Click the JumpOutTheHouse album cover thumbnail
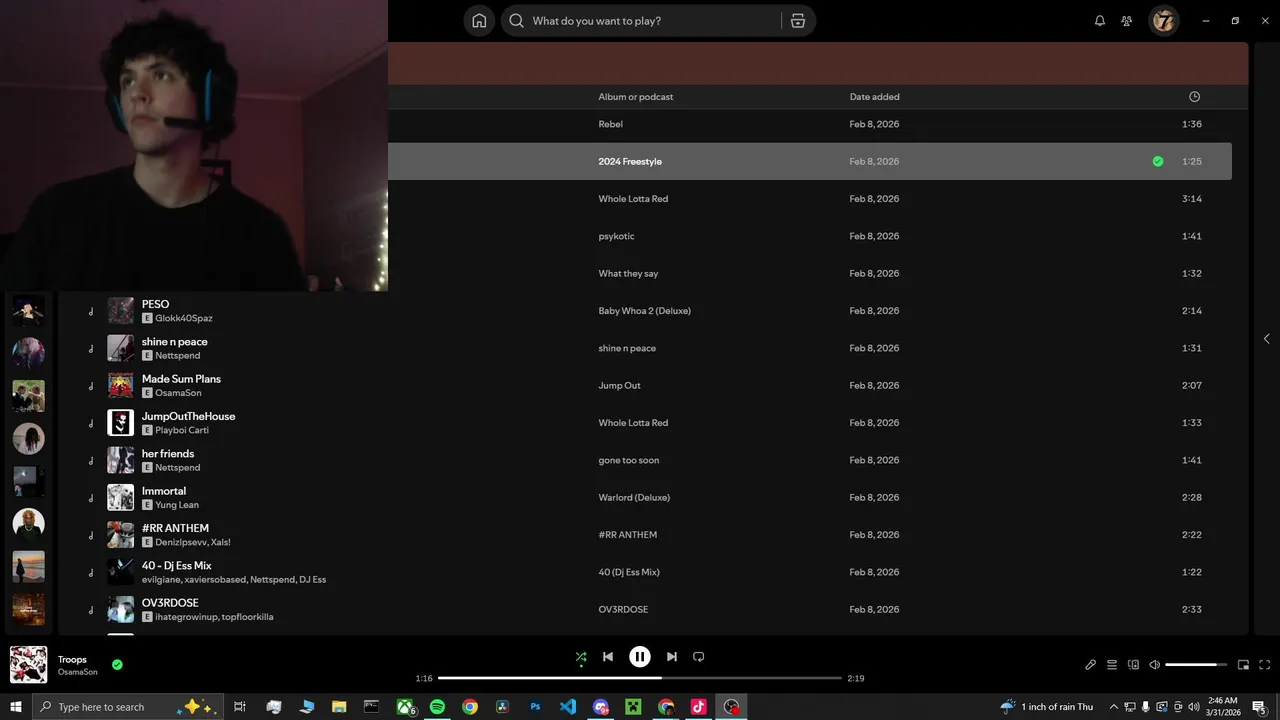 (x=120, y=422)
